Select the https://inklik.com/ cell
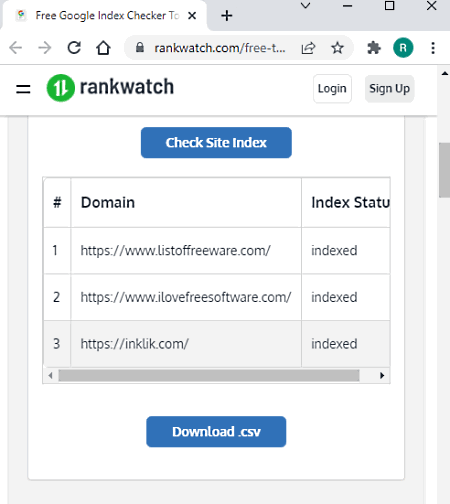450x504 pixels. [x=186, y=344]
